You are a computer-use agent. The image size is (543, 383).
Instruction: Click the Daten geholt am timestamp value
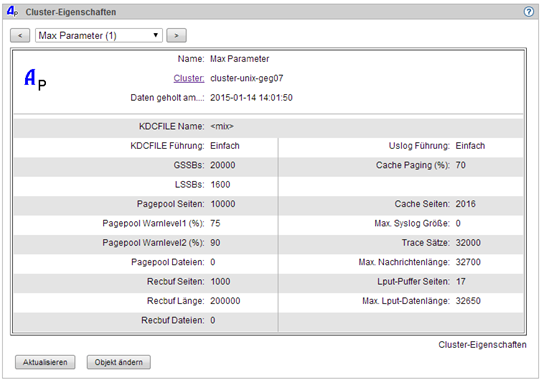pos(251,98)
